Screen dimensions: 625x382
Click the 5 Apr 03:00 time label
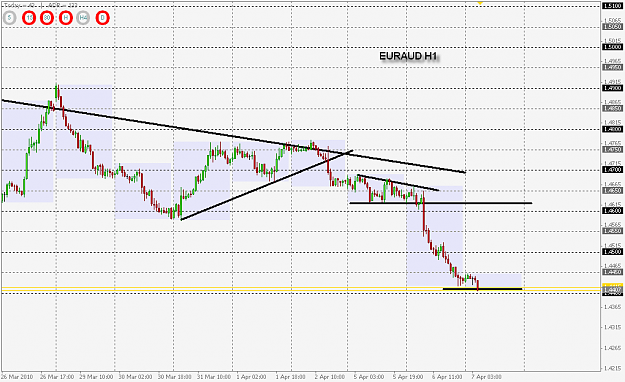pos(369,377)
